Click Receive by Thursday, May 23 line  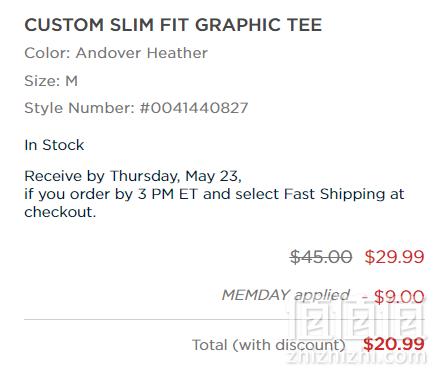pos(133,176)
